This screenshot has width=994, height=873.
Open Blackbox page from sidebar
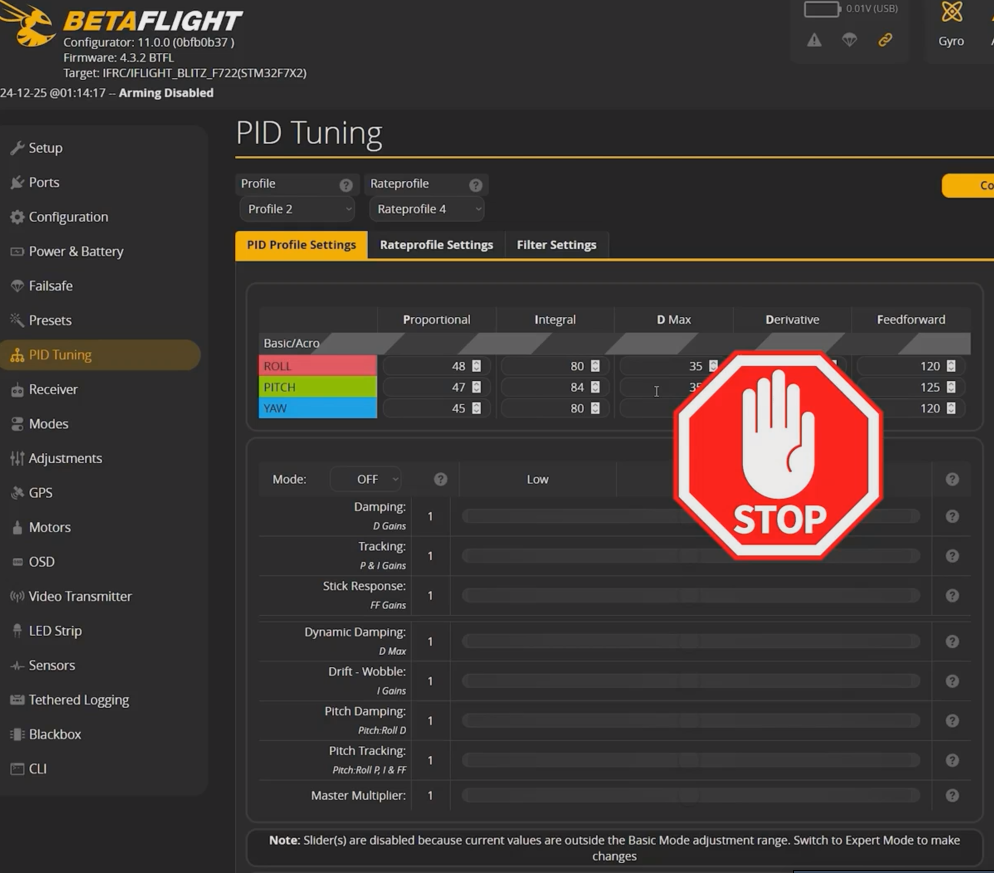[55, 734]
